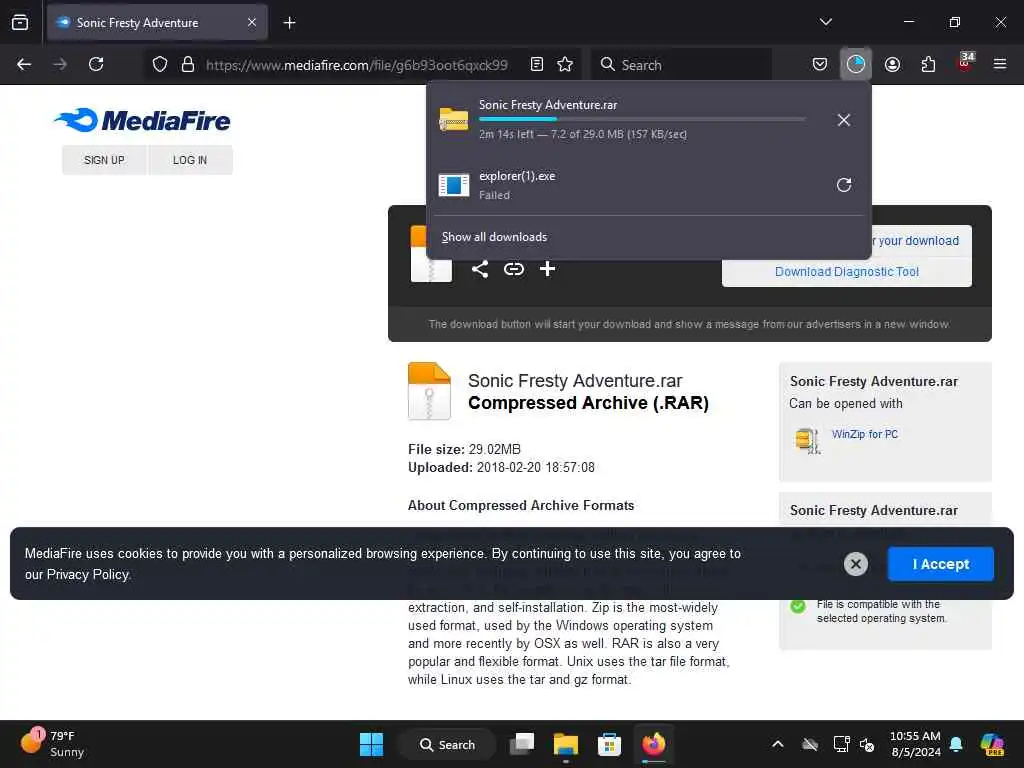Open the Copilot preview icon

coord(992,744)
